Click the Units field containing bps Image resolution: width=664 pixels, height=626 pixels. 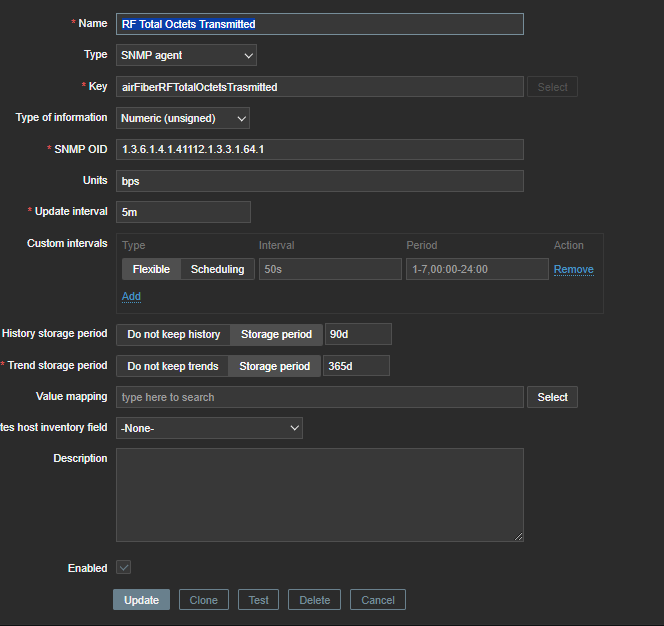pyautogui.click(x=319, y=181)
